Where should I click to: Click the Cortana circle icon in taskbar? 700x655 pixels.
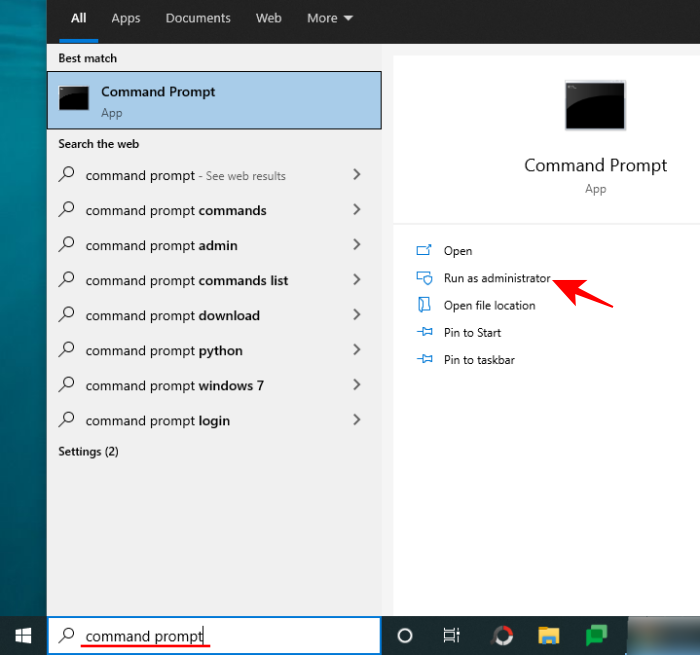click(405, 635)
